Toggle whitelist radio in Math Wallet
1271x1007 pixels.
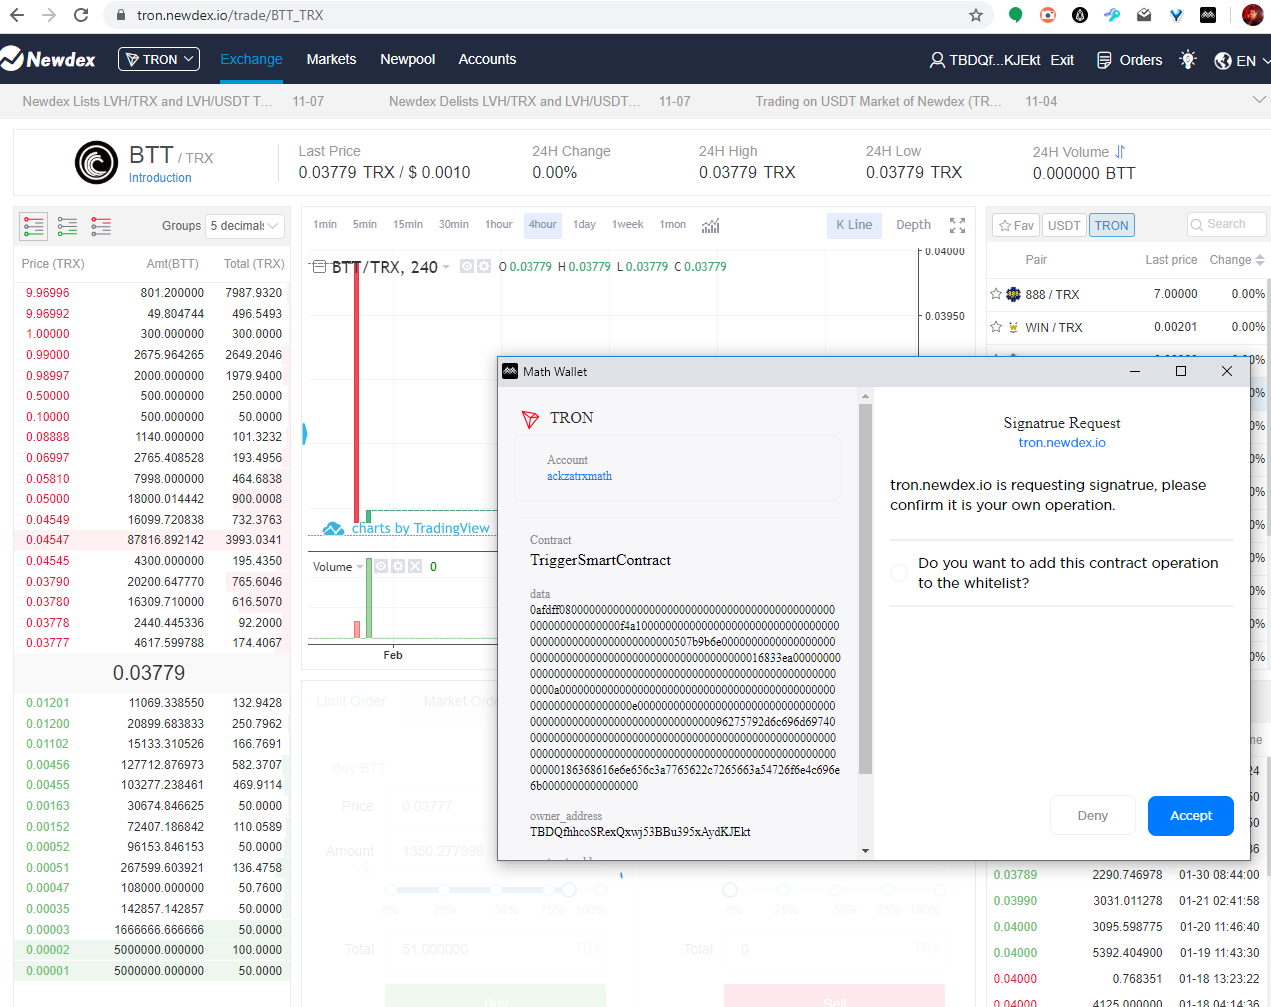tap(899, 573)
